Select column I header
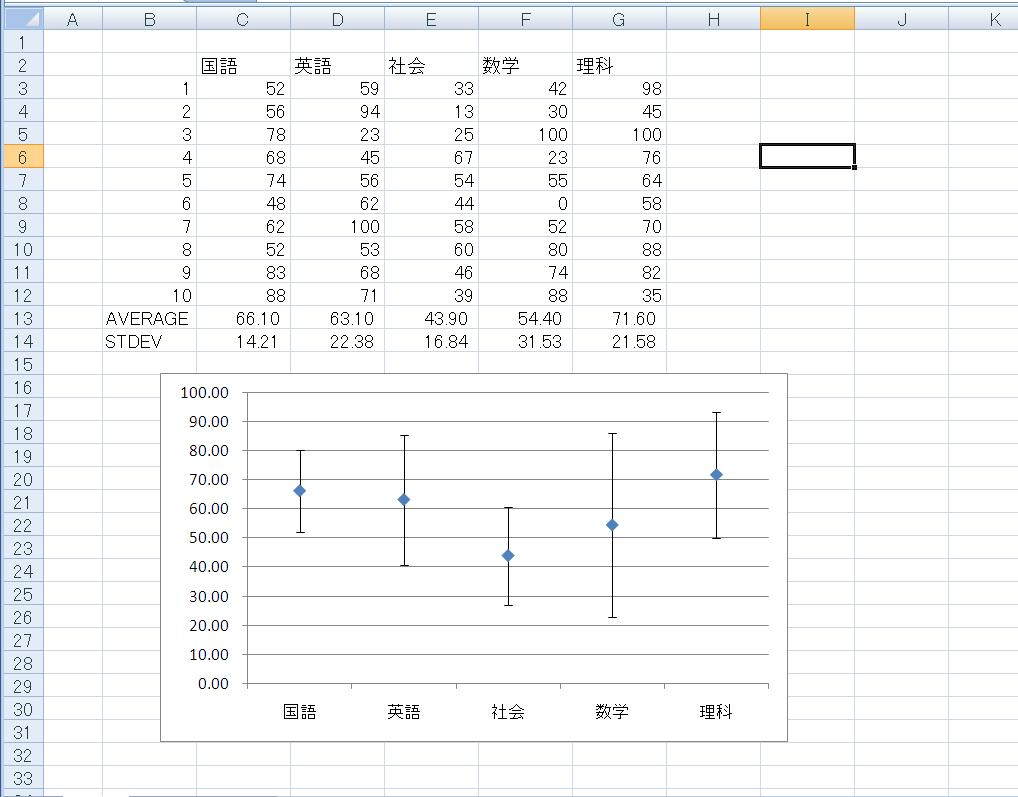The width and height of the screenshot is (1018, 797). point(806,20)
